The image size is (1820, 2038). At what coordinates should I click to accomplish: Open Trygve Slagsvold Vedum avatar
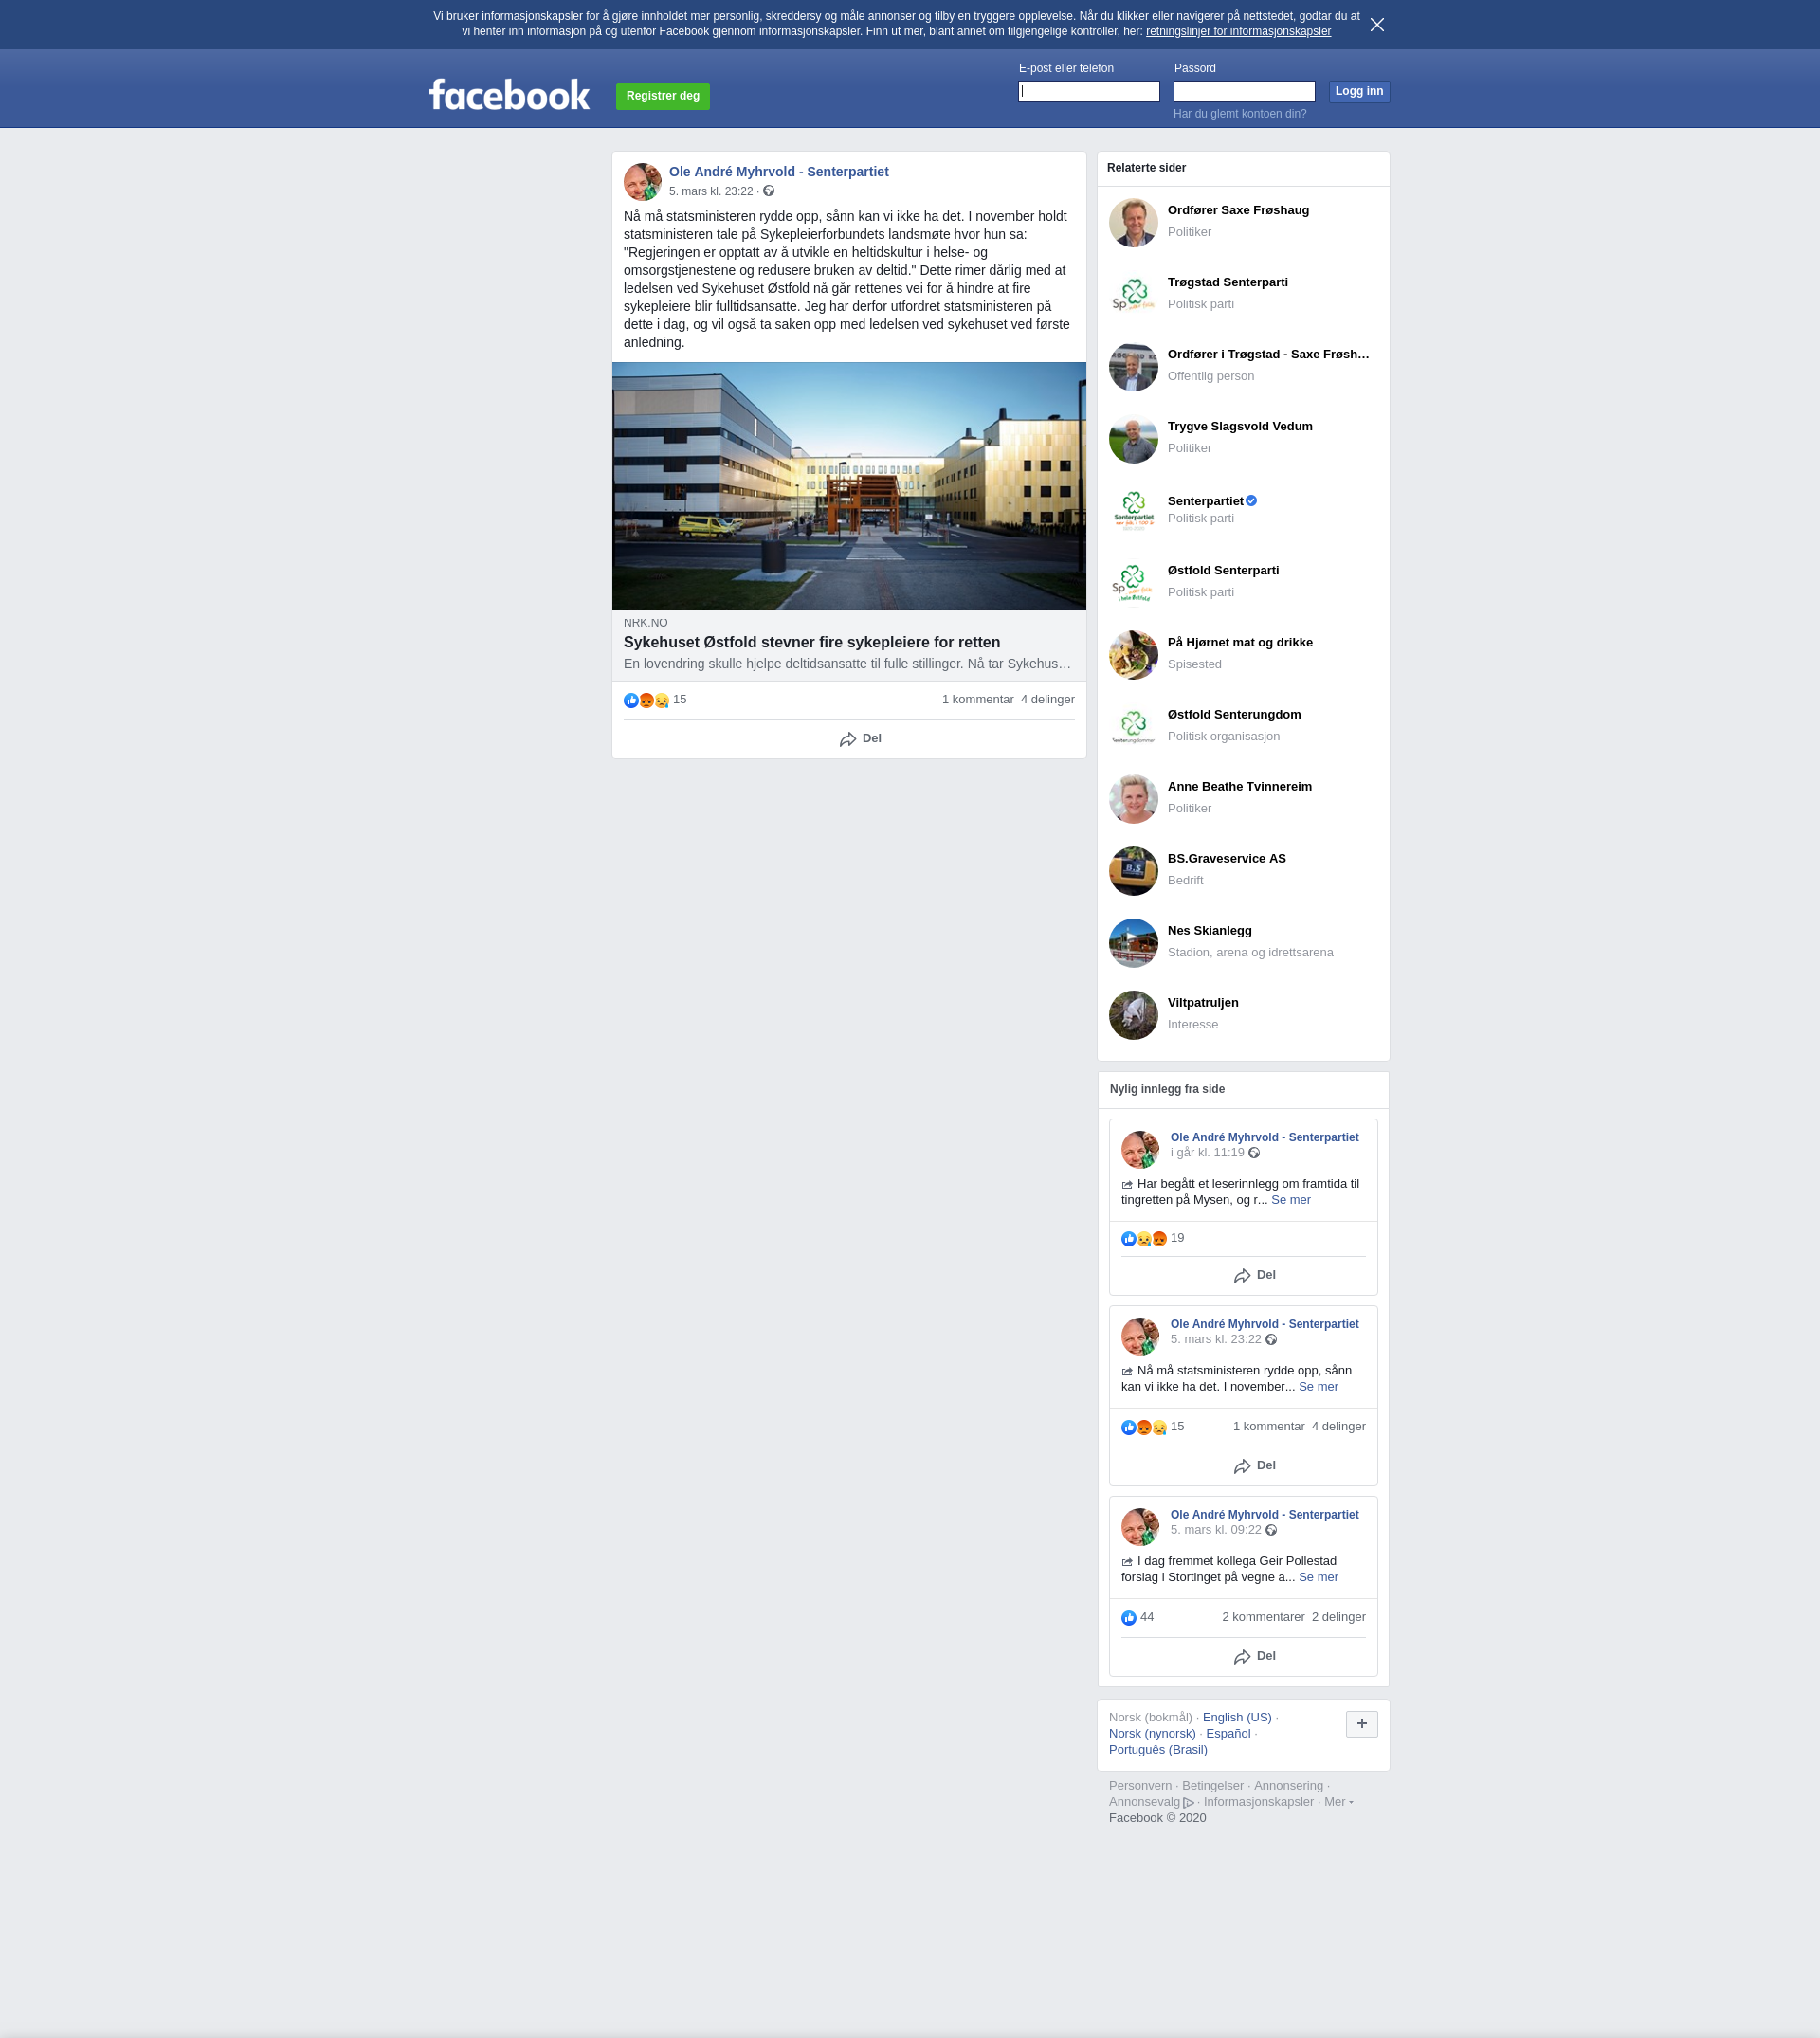point(1133,438)
